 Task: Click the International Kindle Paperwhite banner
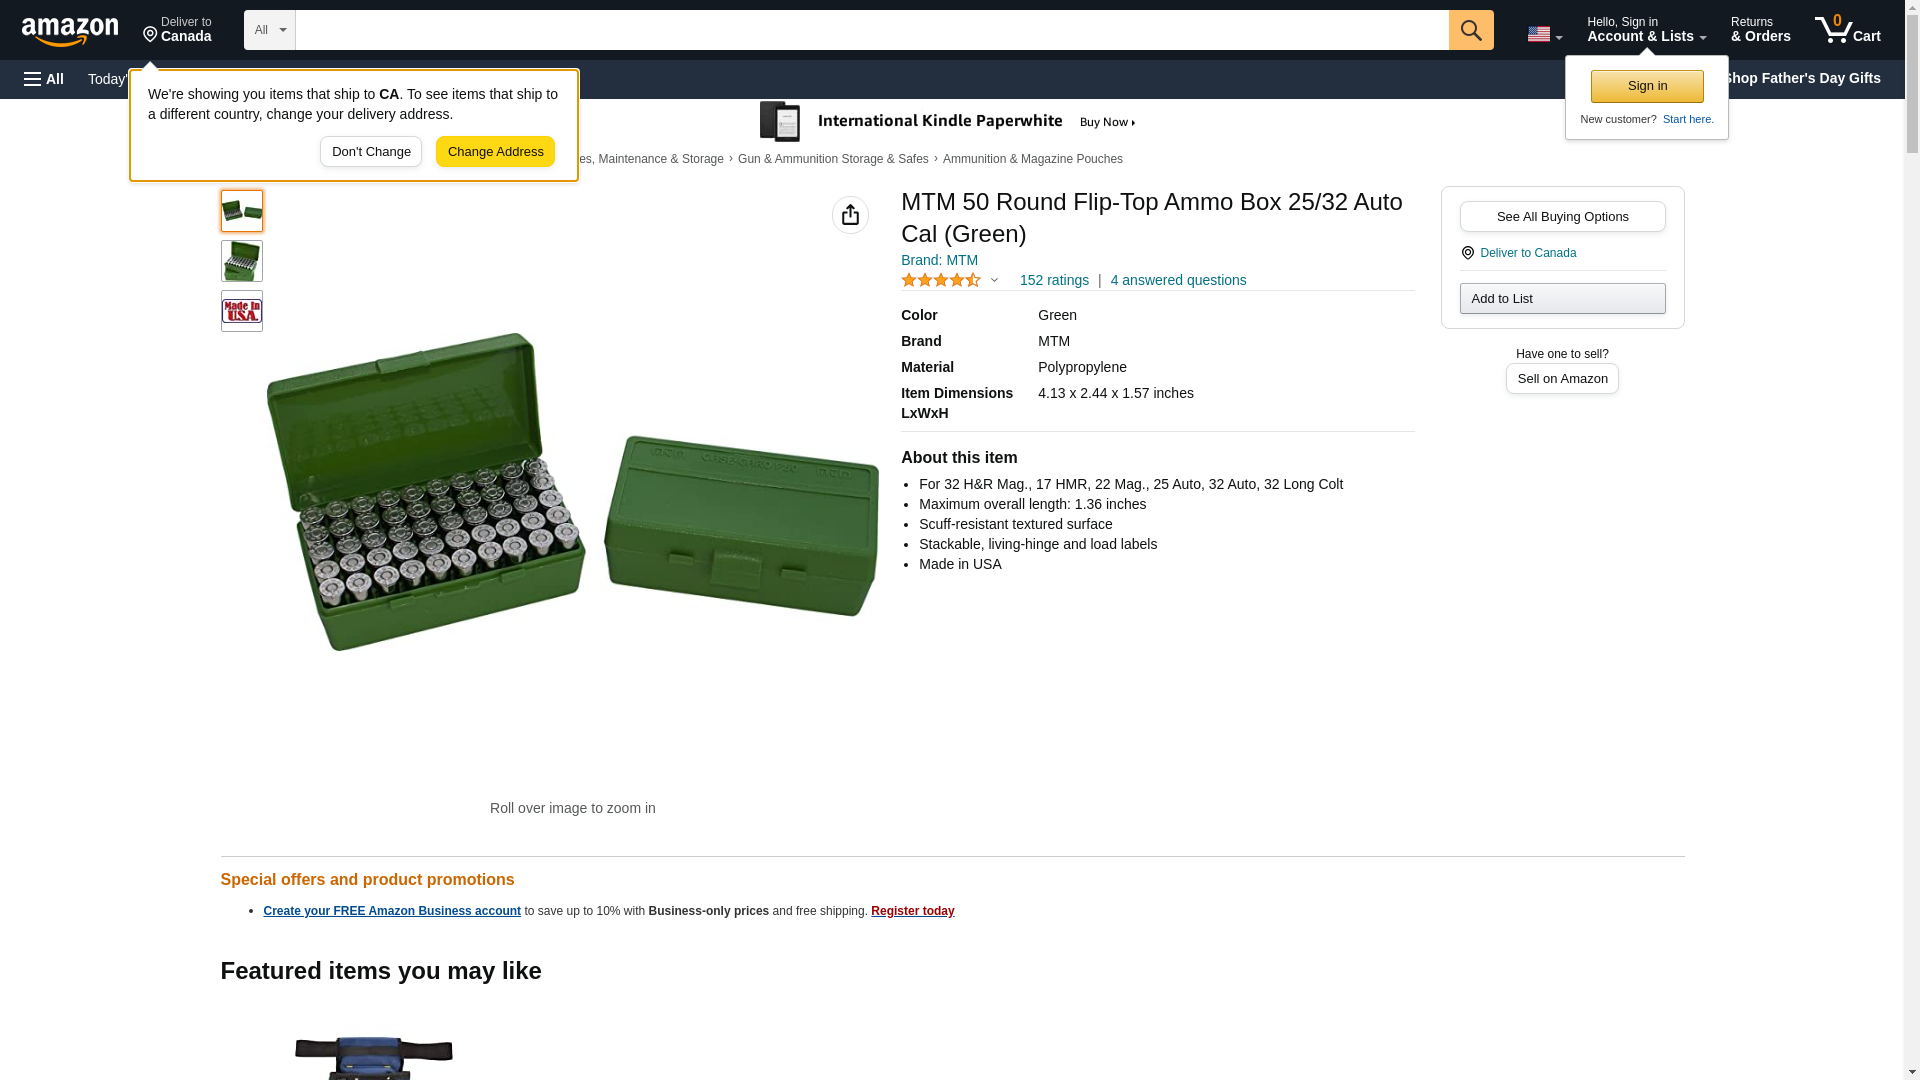948,122
